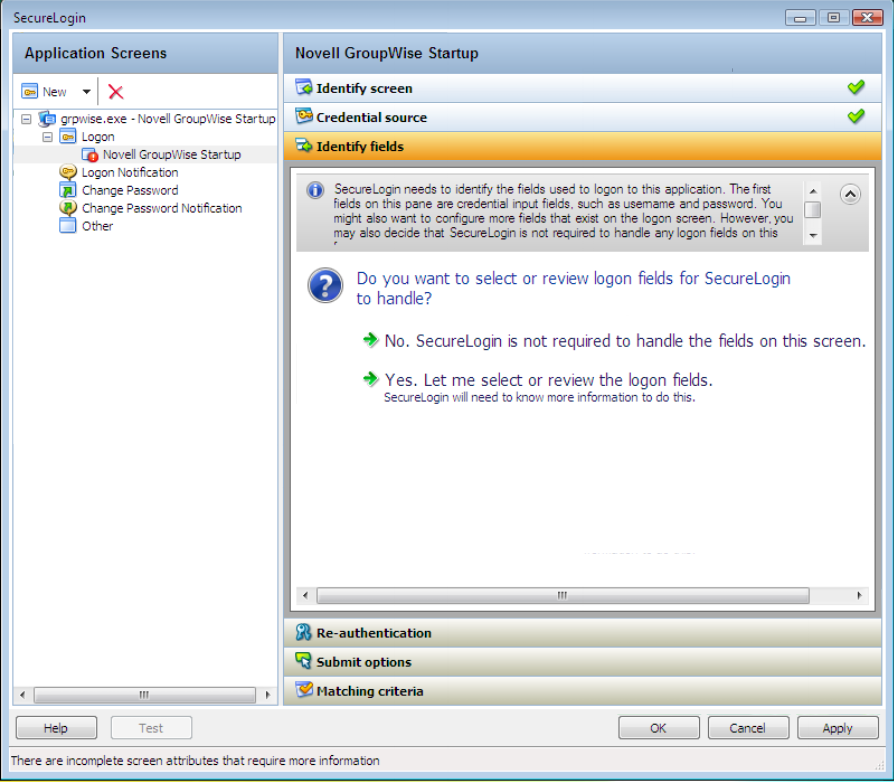Collapse the info box with chevron button

[850, 194]
